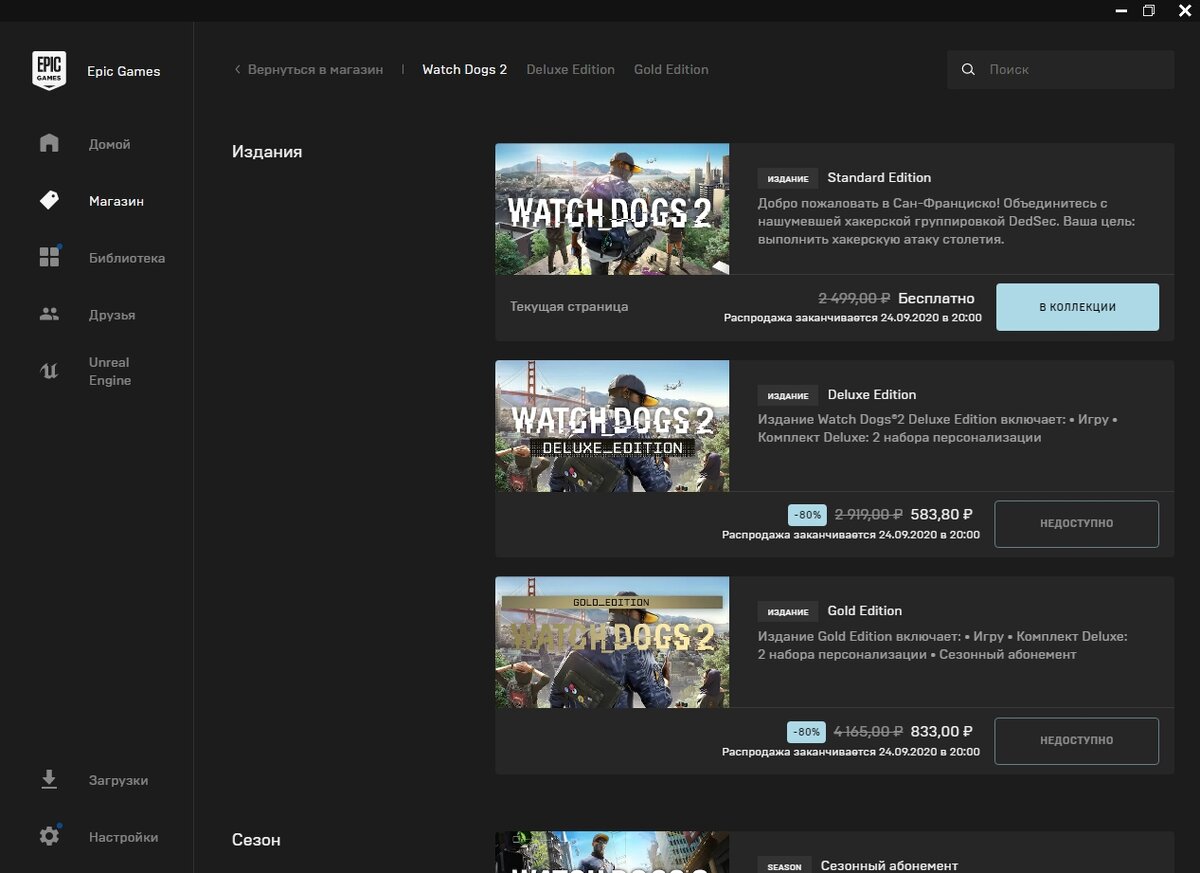Click the -80% badge on Deluxe Edition
Image resolution: width=1200 pixels, height=873 pixels.
pyautogui.click(x=807, y=515)
